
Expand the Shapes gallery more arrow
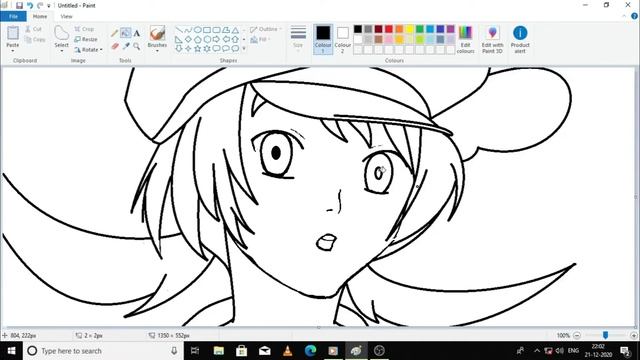coord(244,49)
